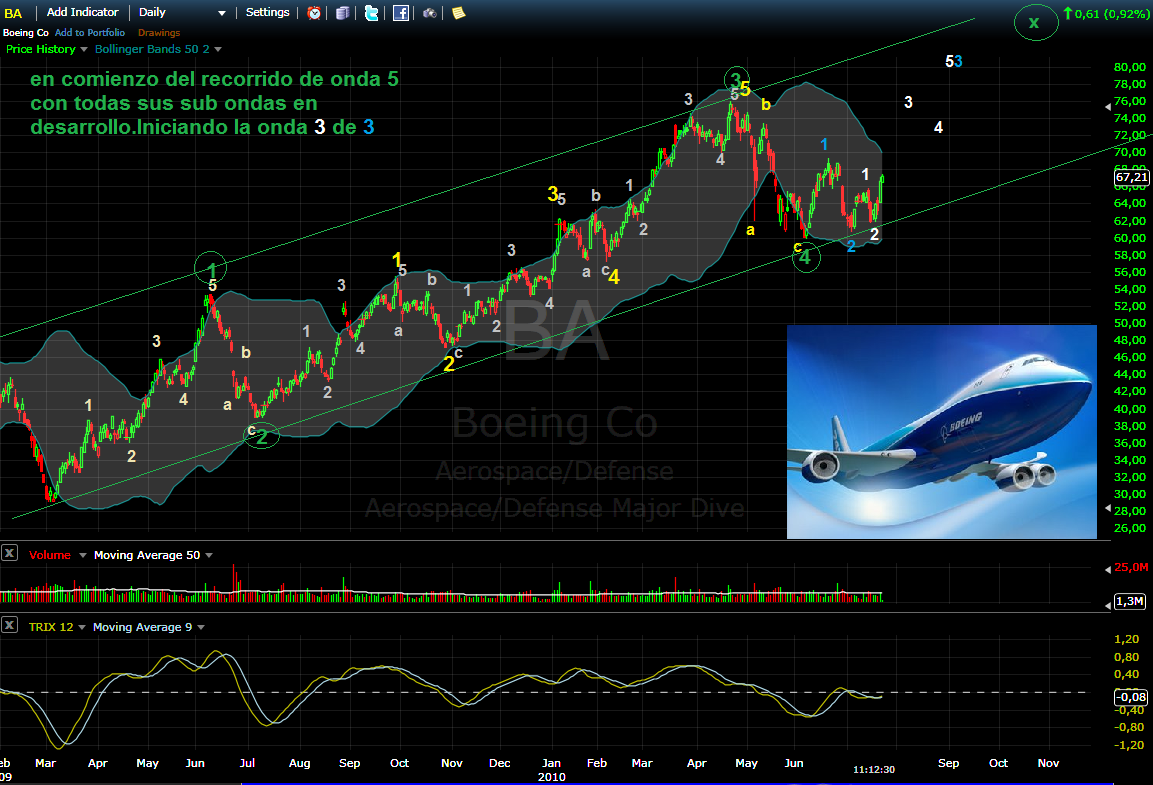1153x785 pixels.
Task: Click the -0,08 TRIX value tag
Action: tap(1132, 696)
